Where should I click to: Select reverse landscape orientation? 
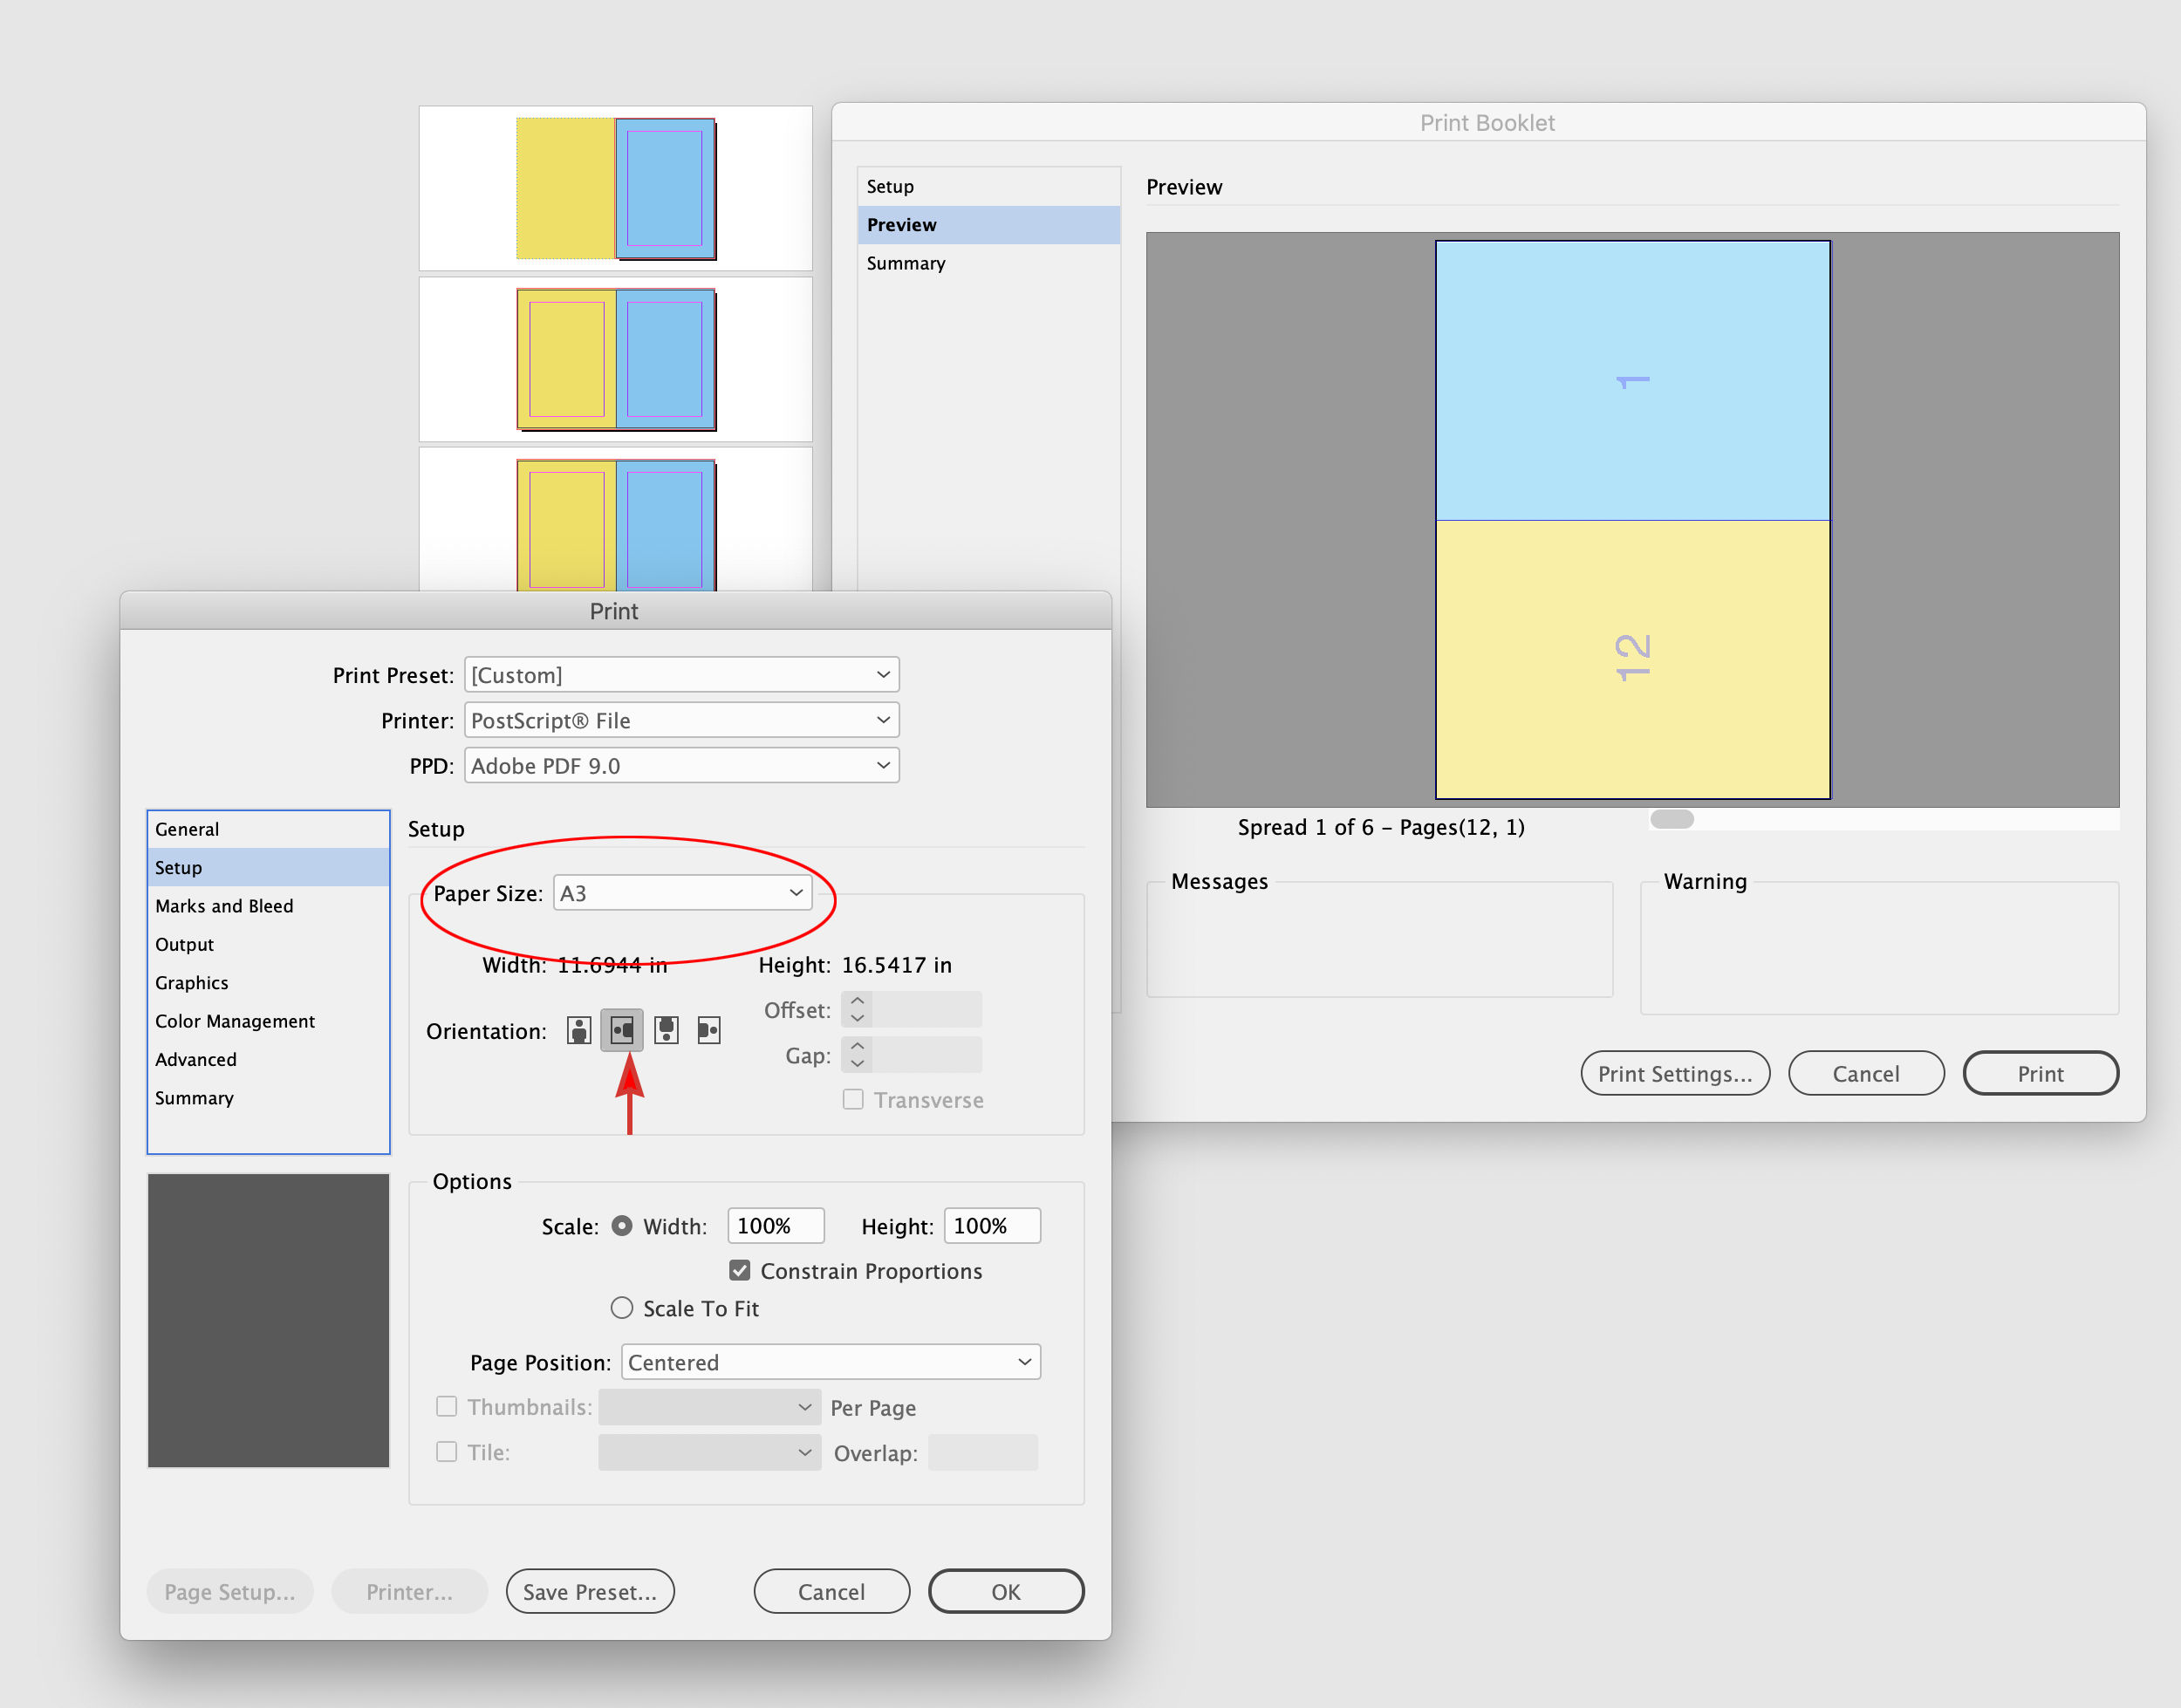(x=709, y=1030)
